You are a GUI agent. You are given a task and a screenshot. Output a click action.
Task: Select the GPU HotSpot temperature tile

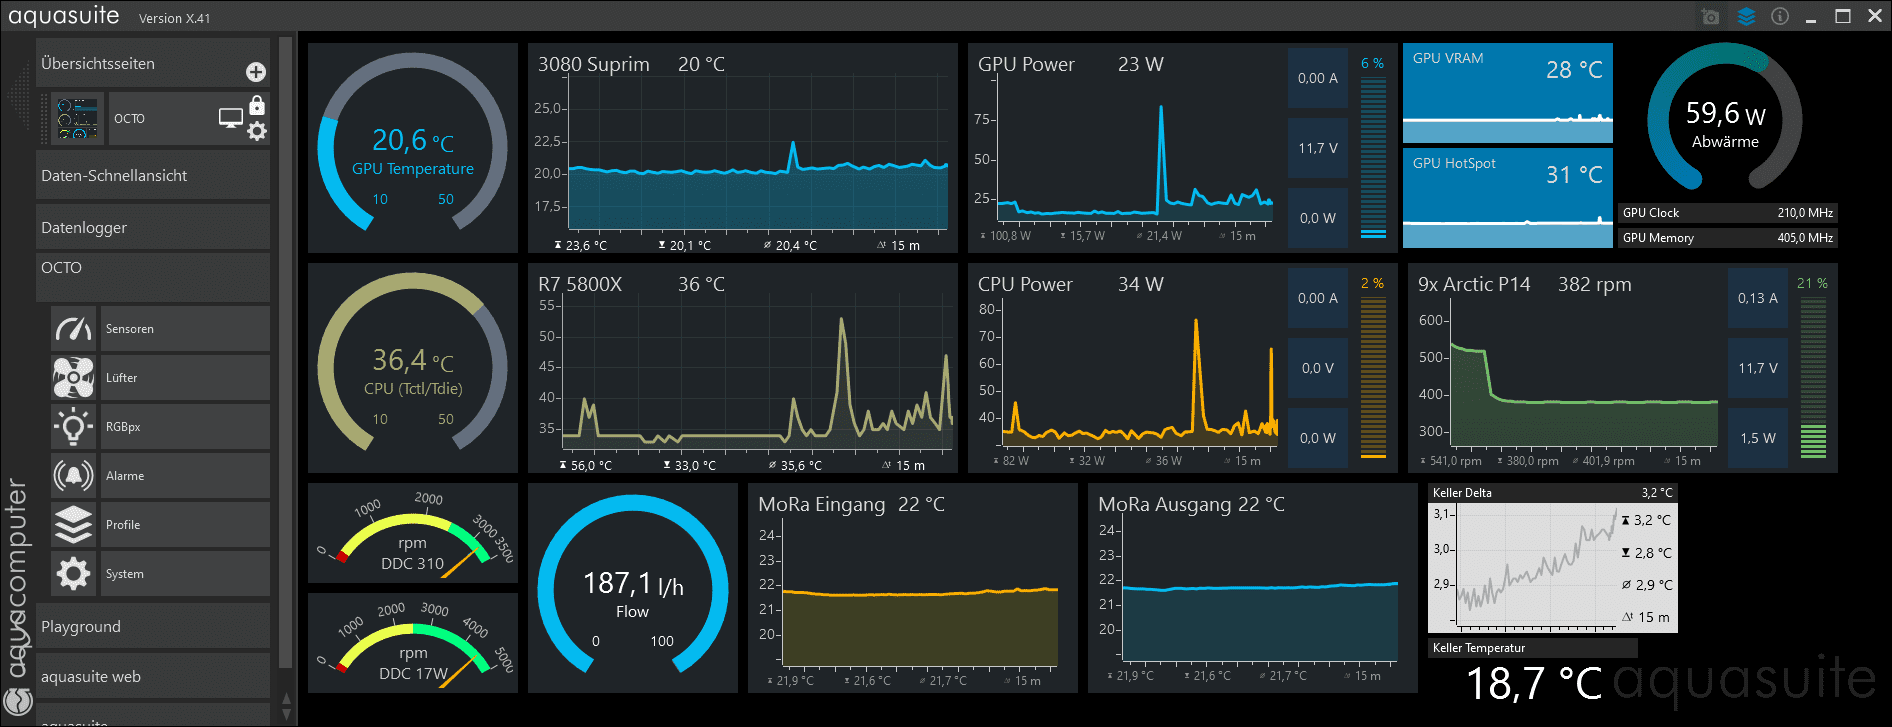pos(1508,198)
